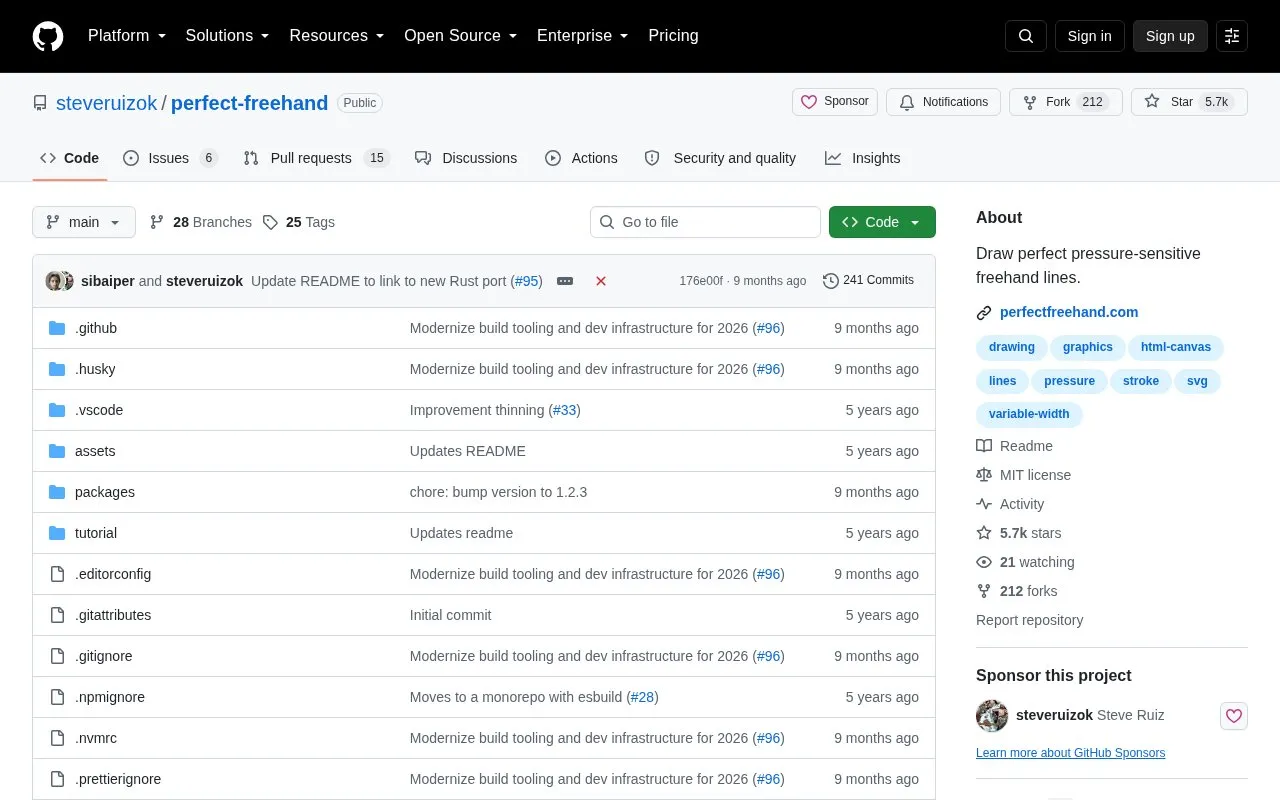
Task: Open the steveruizok owner profile link
Action: coord(107,103)
